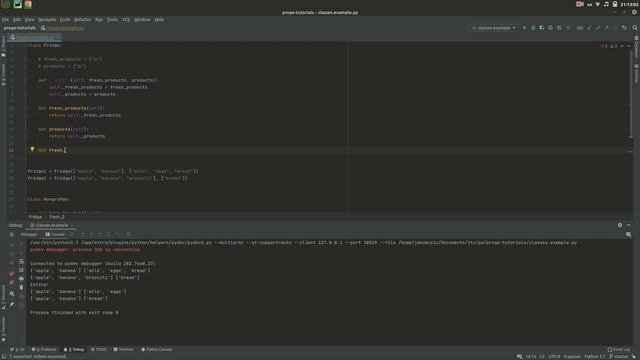
Task: Open the View menu
Action: 29,20
